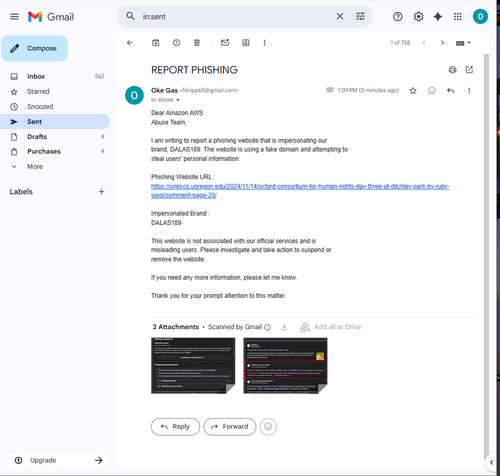Open the Purchases label
Viewport: 500px width, 476px height.
[x=55, y=151]
